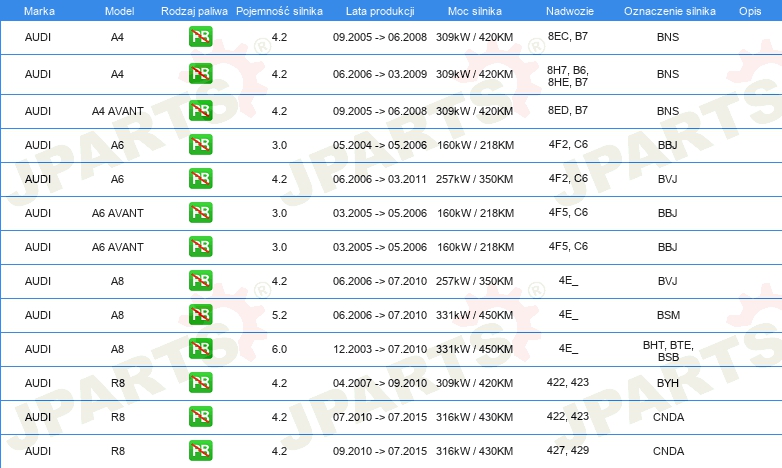Click the fuel icon in the R8 427, 429 row
Screen dimensions: 782x468
(200, 450)
